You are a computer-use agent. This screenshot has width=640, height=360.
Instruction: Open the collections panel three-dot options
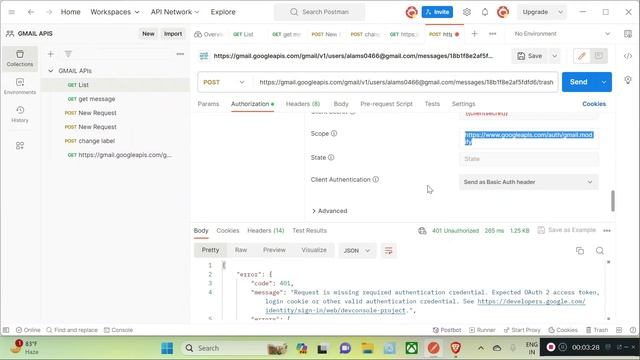(180, 54)
